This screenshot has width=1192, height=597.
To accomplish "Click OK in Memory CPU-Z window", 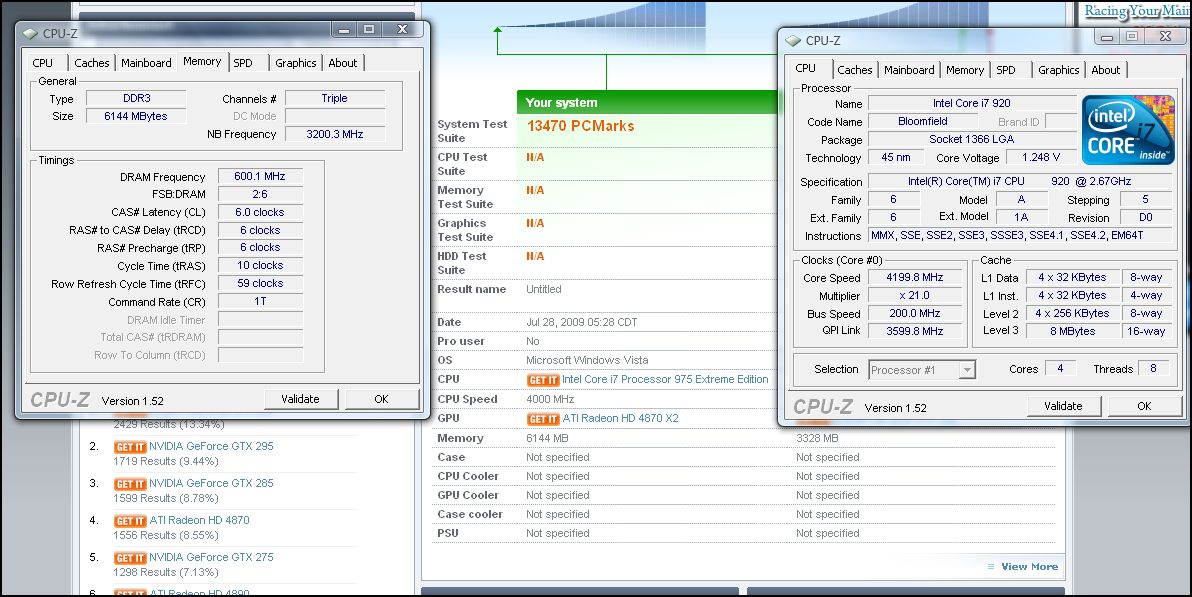I will pyautogui.click(x=382, y=399).
